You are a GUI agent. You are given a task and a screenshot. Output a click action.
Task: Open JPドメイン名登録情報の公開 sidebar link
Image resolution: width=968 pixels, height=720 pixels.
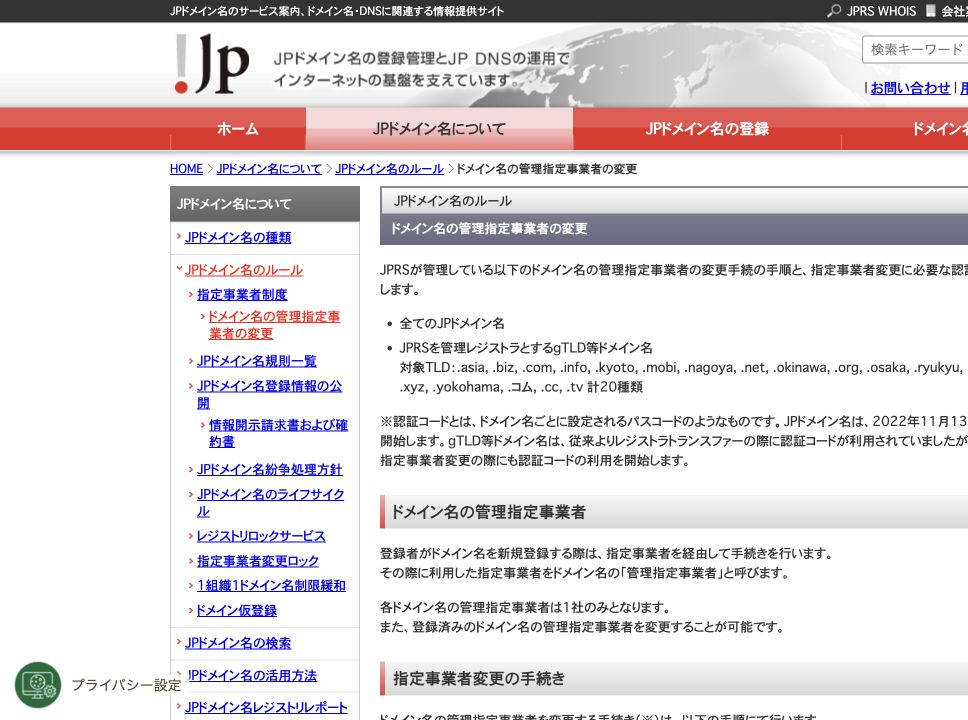269,394
